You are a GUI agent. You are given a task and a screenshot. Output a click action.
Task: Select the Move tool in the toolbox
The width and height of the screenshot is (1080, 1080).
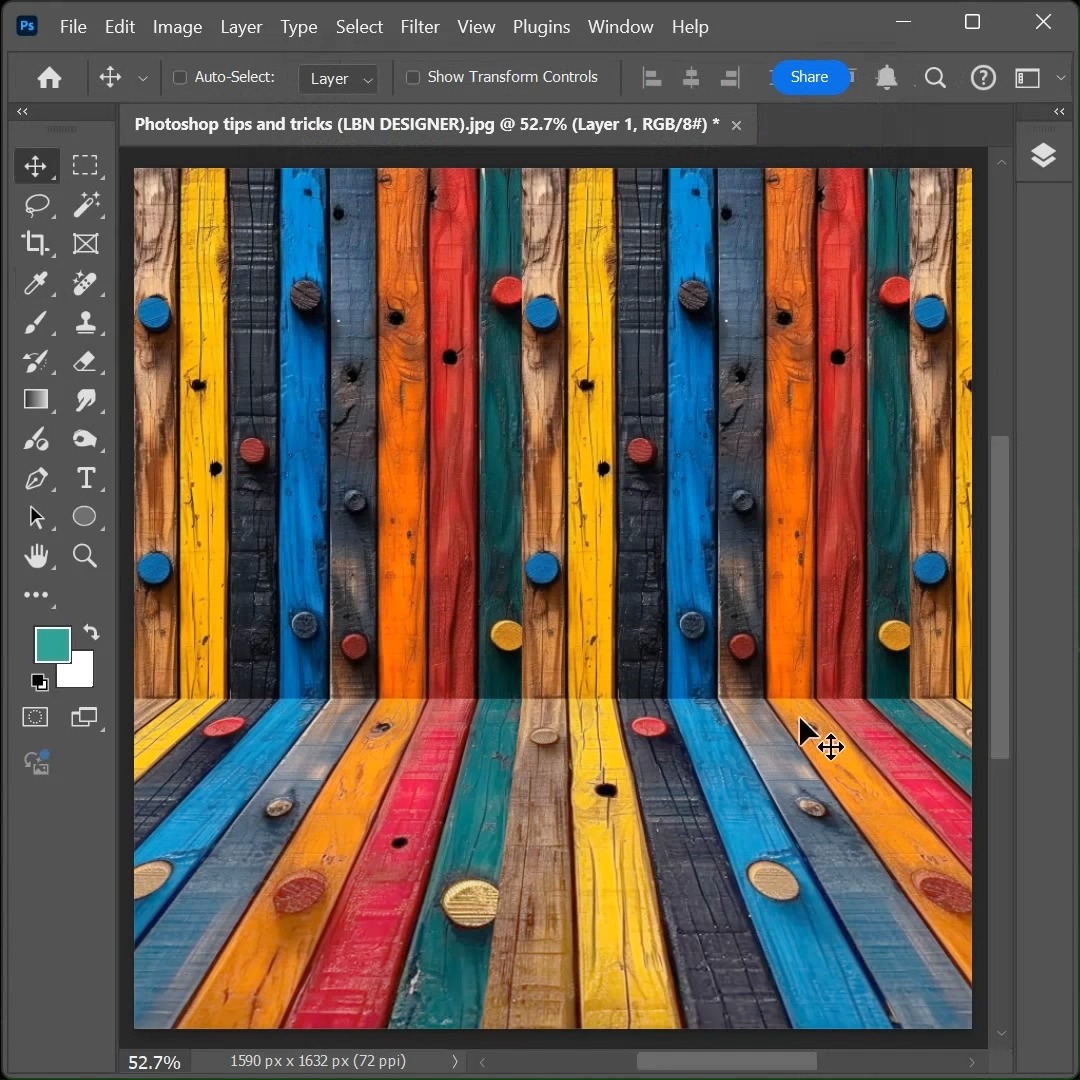35,166
